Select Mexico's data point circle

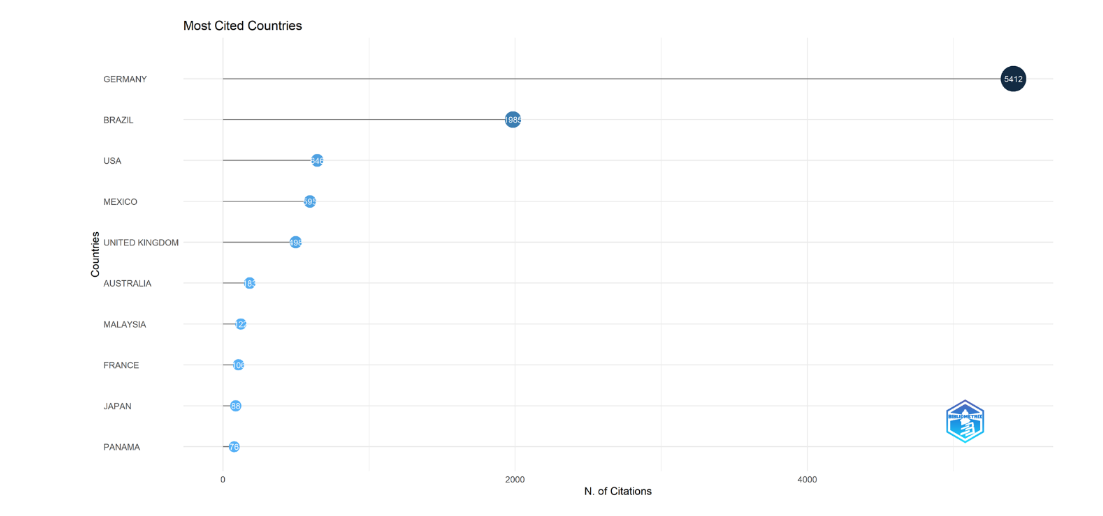310,202
